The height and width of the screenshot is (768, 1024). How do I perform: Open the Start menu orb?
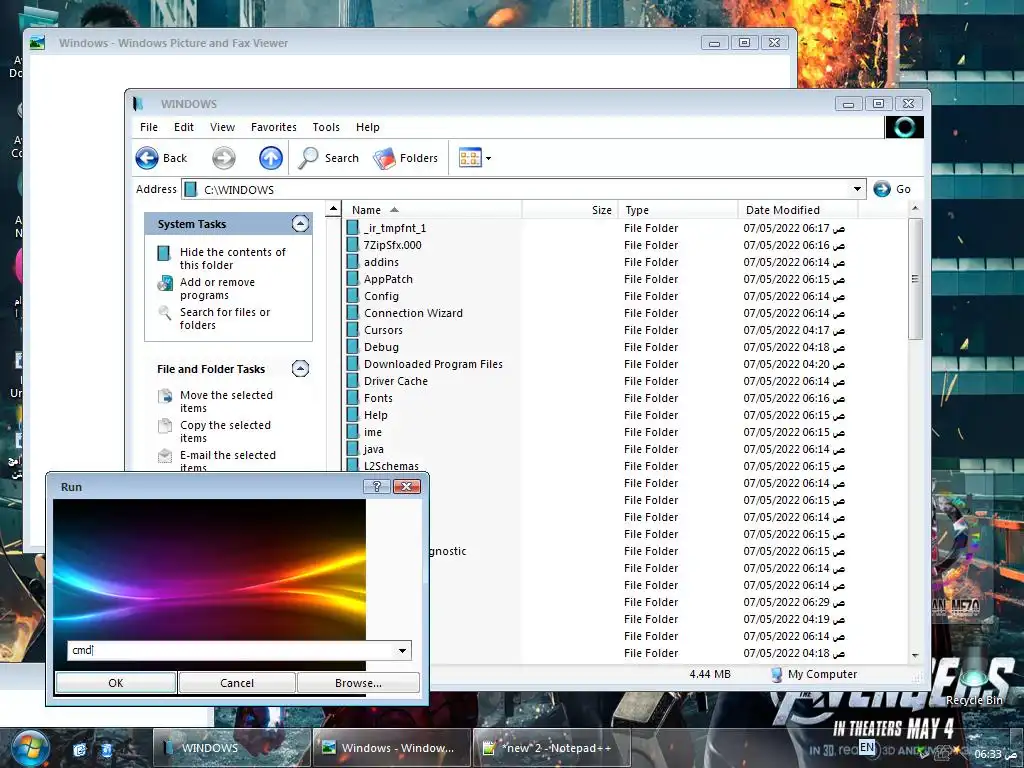[31, 748]
